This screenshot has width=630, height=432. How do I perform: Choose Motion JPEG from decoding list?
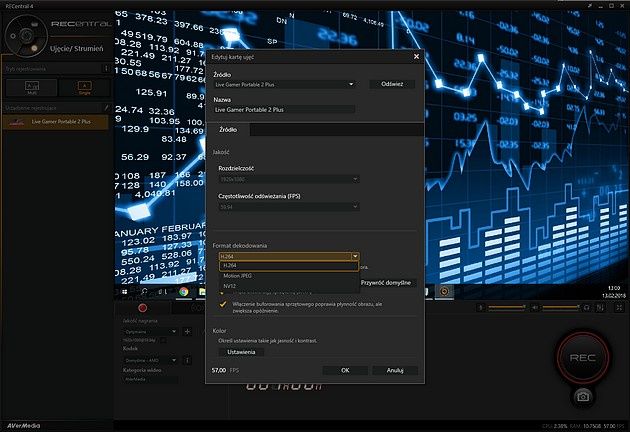tap(289, 276)
